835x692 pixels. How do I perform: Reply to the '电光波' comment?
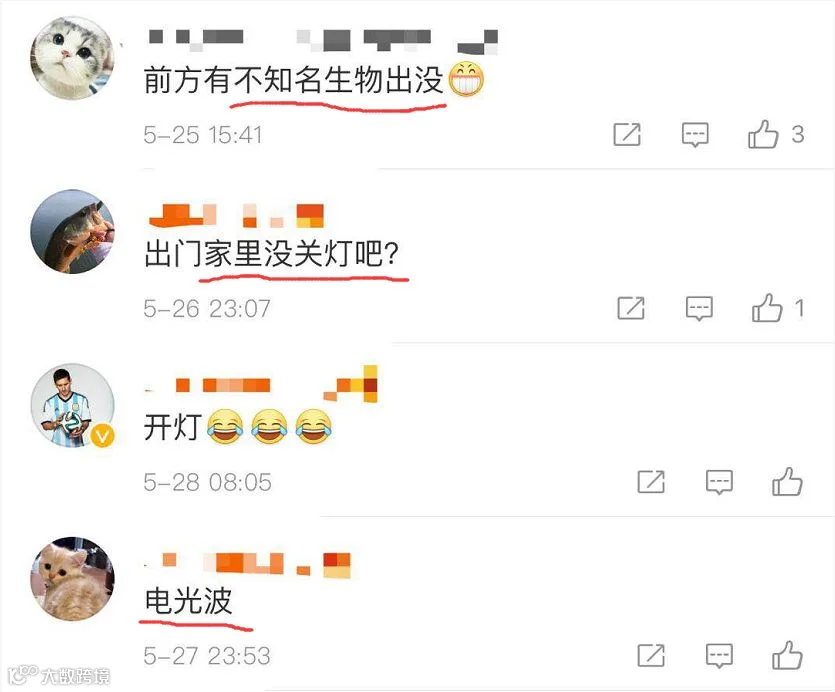pyautogui.click(x=719, y=656)
